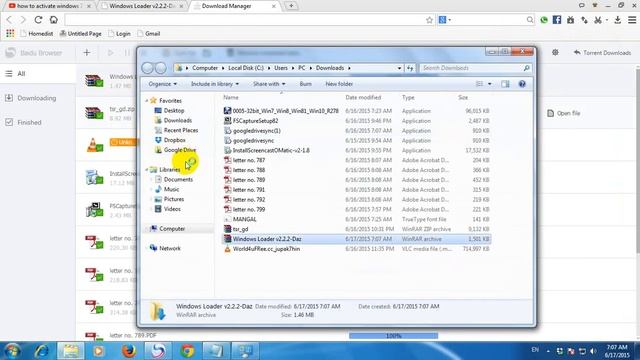Image resolution: width=640 pixels, height=360 pixels.
Task: Select Google Drive in Favorites
Action: point(175,150)
